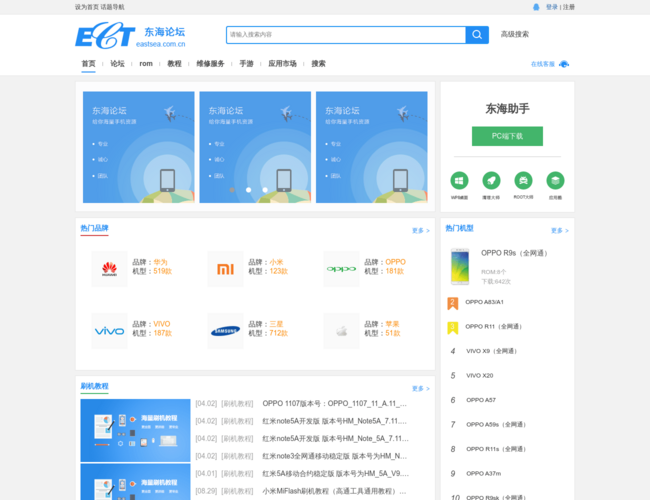The height and width of the screenshot is (500, 650).
Task: Open the green Windows-logo assistant tool
Action: (x=459, y=180)
